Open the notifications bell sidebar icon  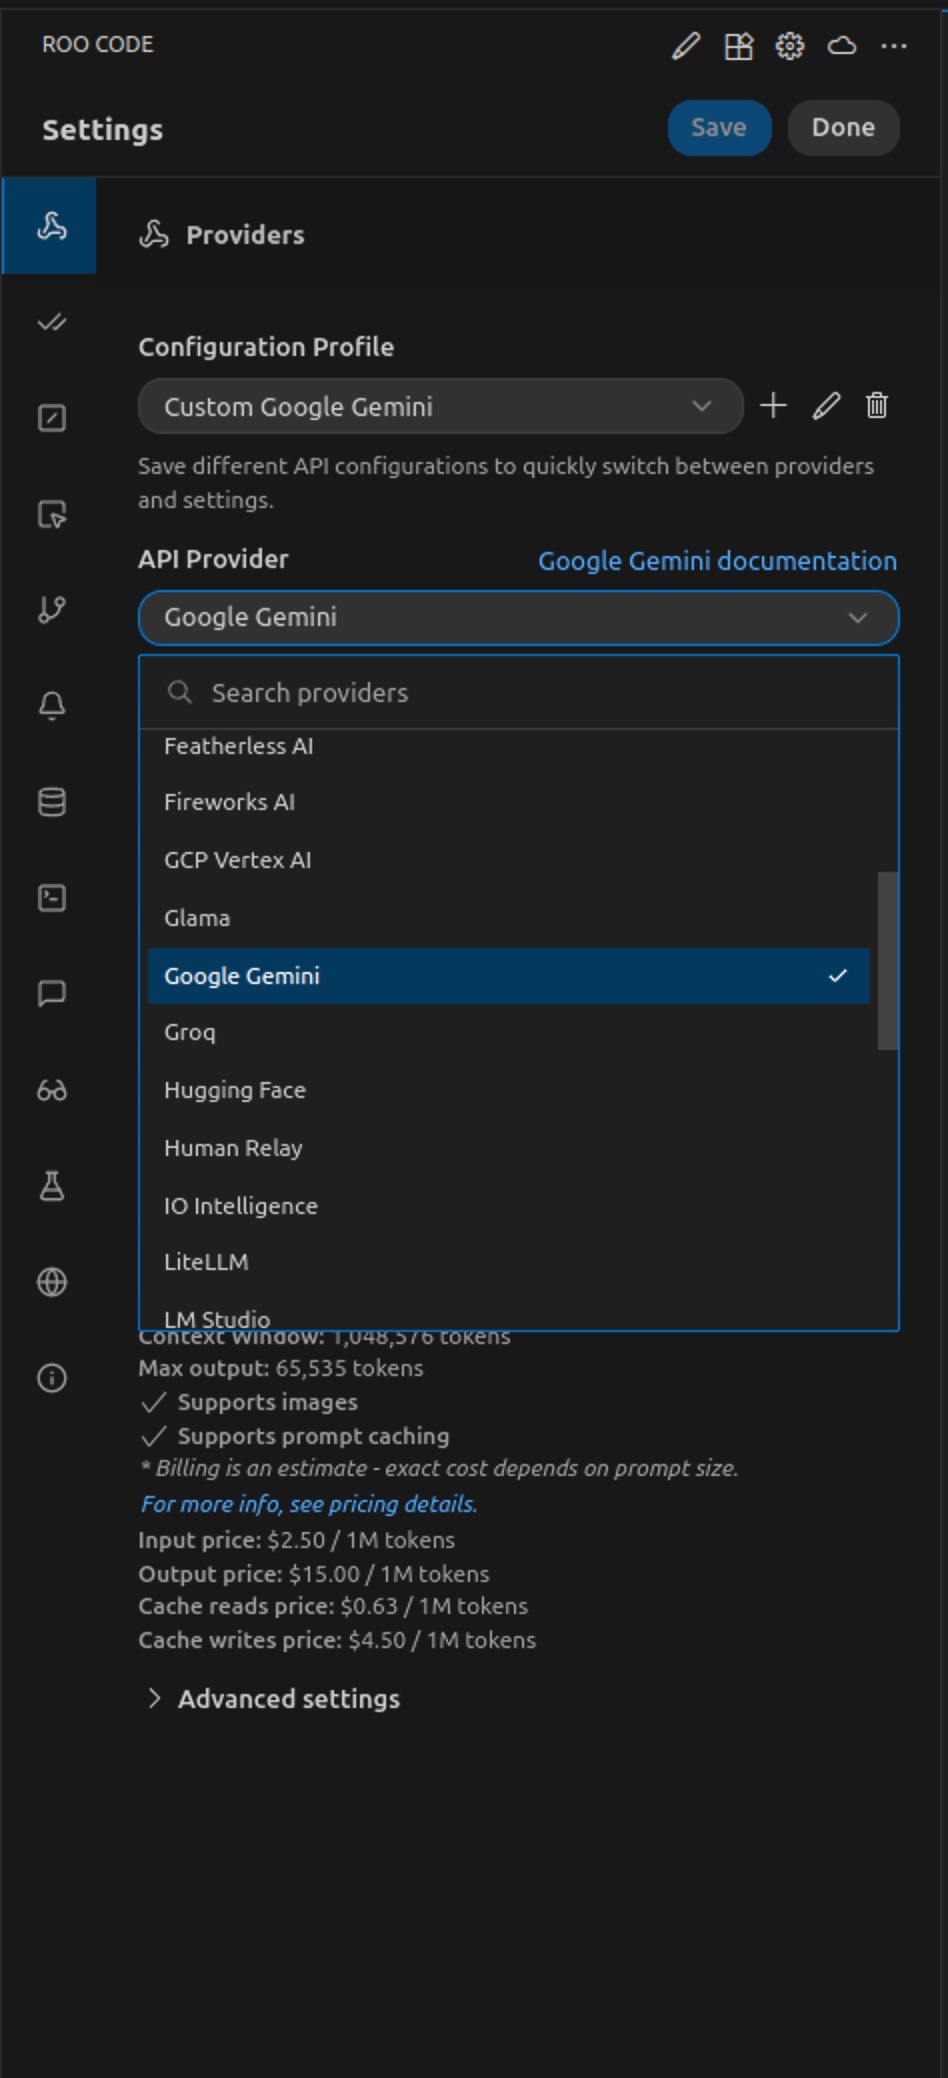(51, 706)
